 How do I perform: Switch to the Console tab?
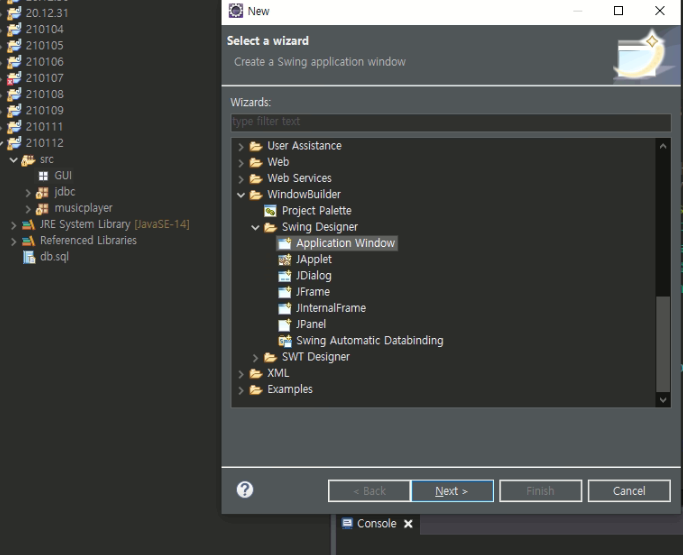coord(376,523)
